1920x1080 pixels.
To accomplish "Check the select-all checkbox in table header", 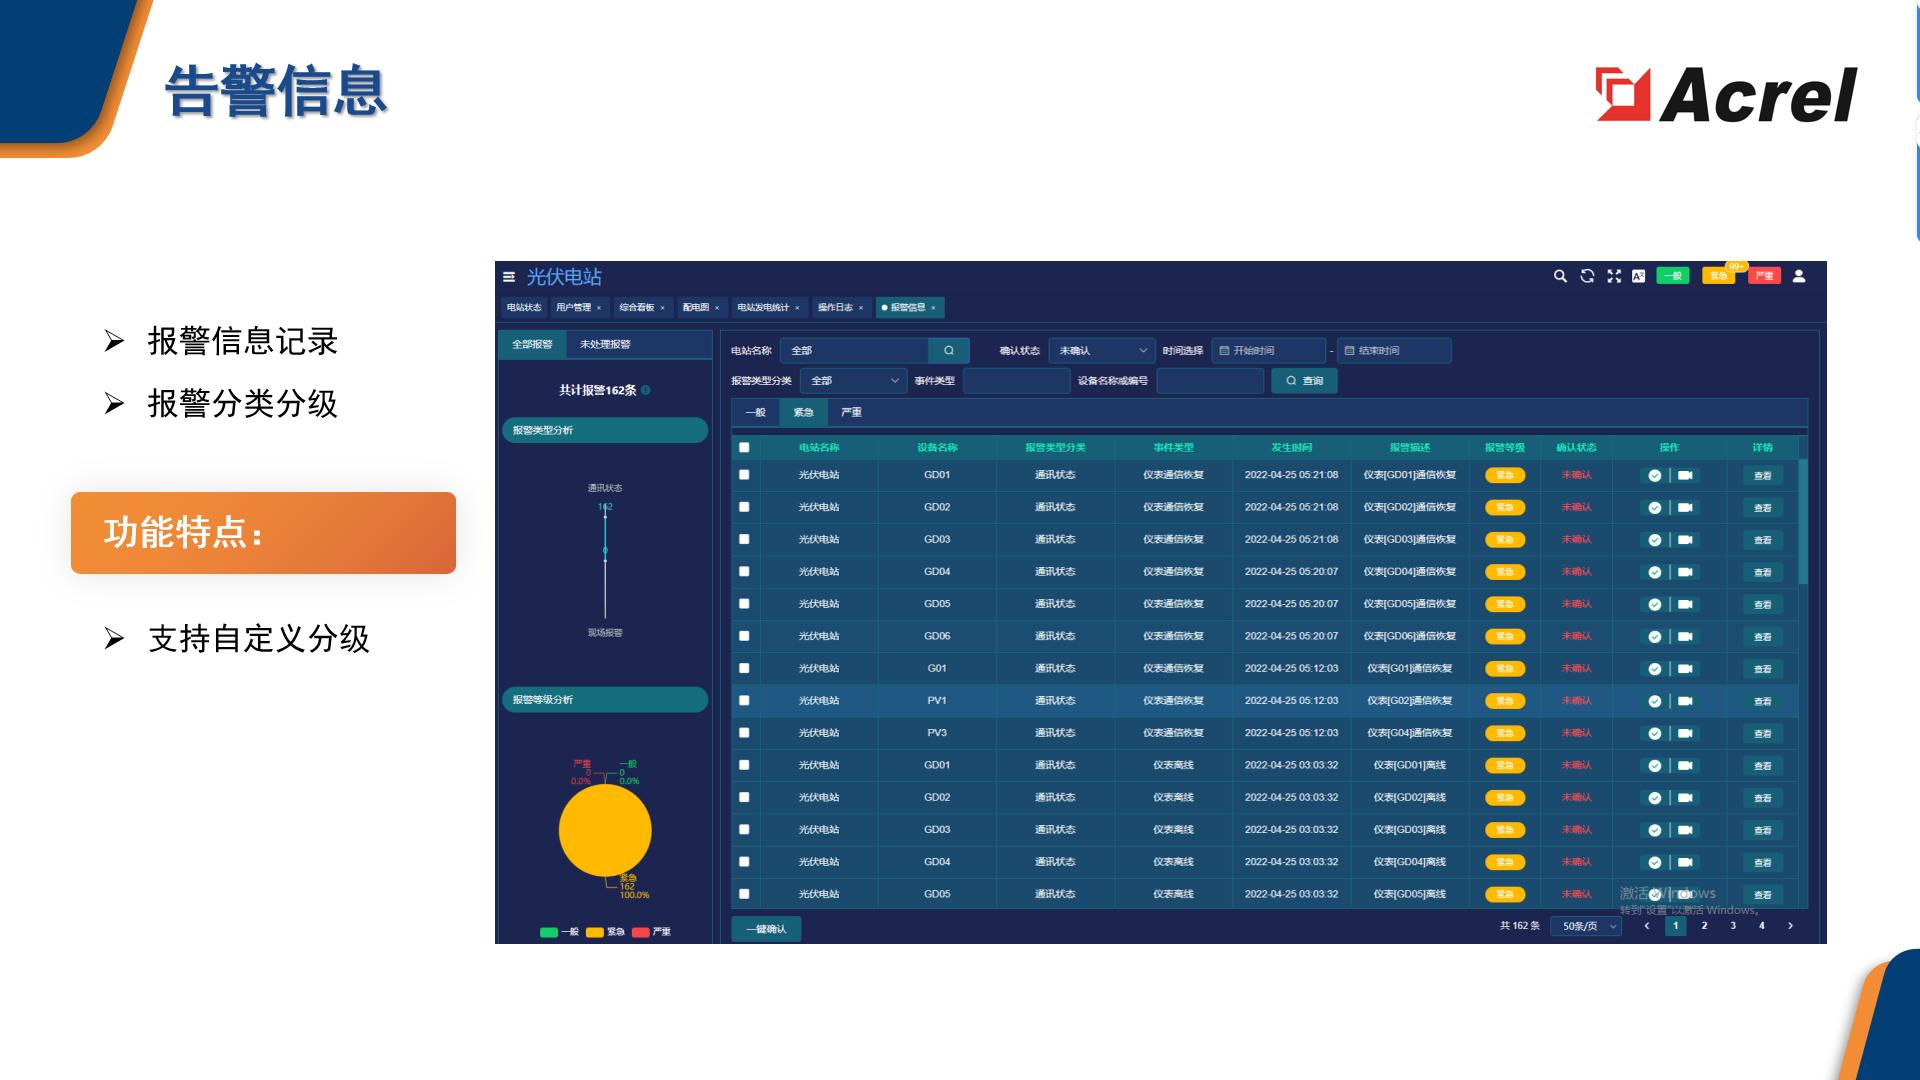I will pos(744,448).
